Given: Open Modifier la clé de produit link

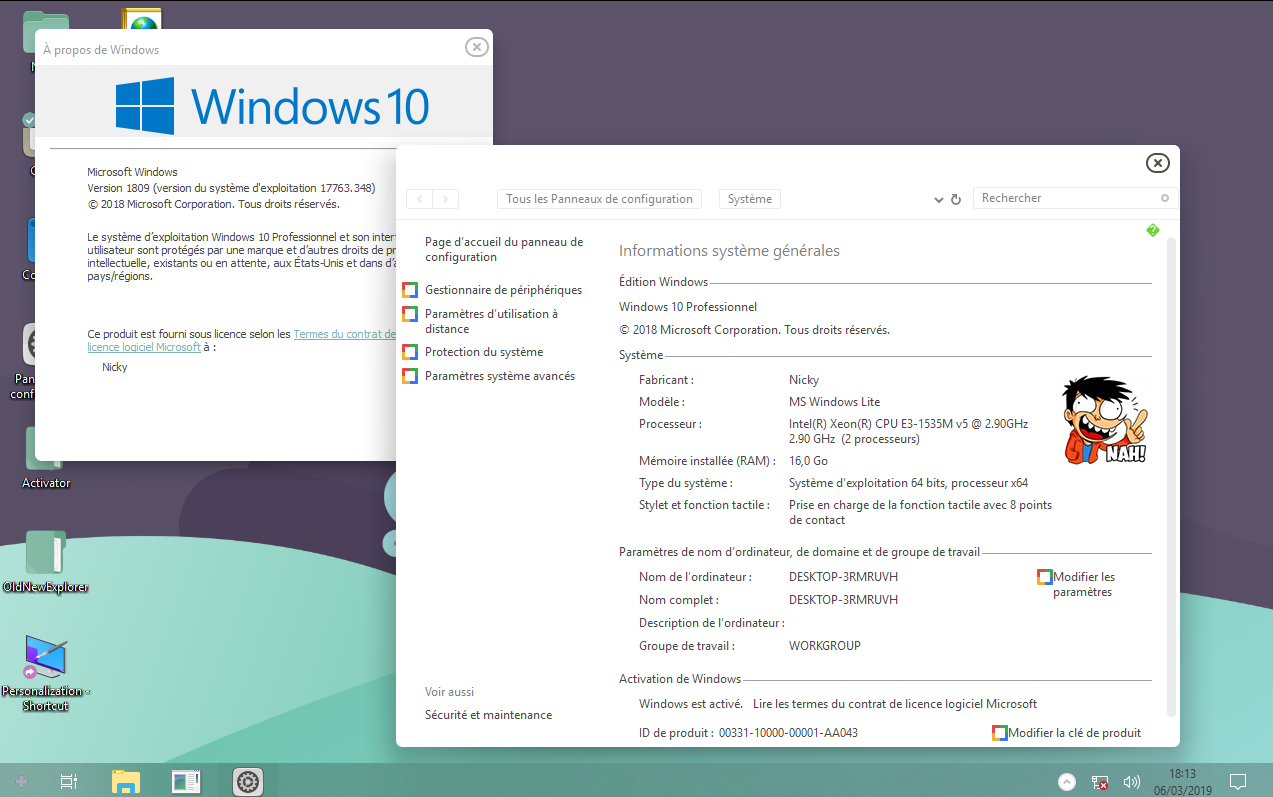Looking at the screenshot, I should [x=1075, y=733].
